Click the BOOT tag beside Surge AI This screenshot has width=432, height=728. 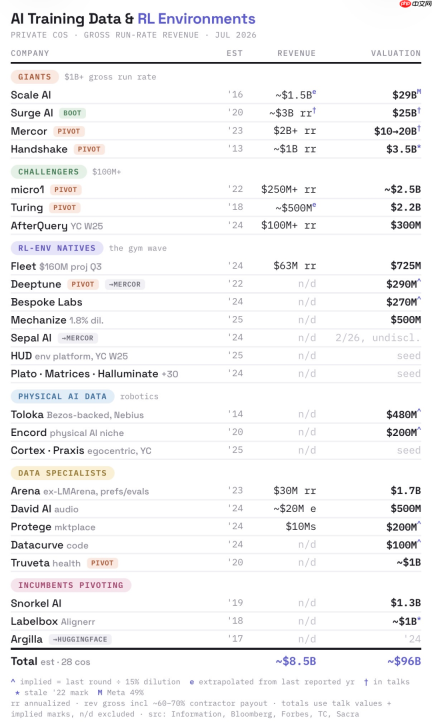click(72, 113)
